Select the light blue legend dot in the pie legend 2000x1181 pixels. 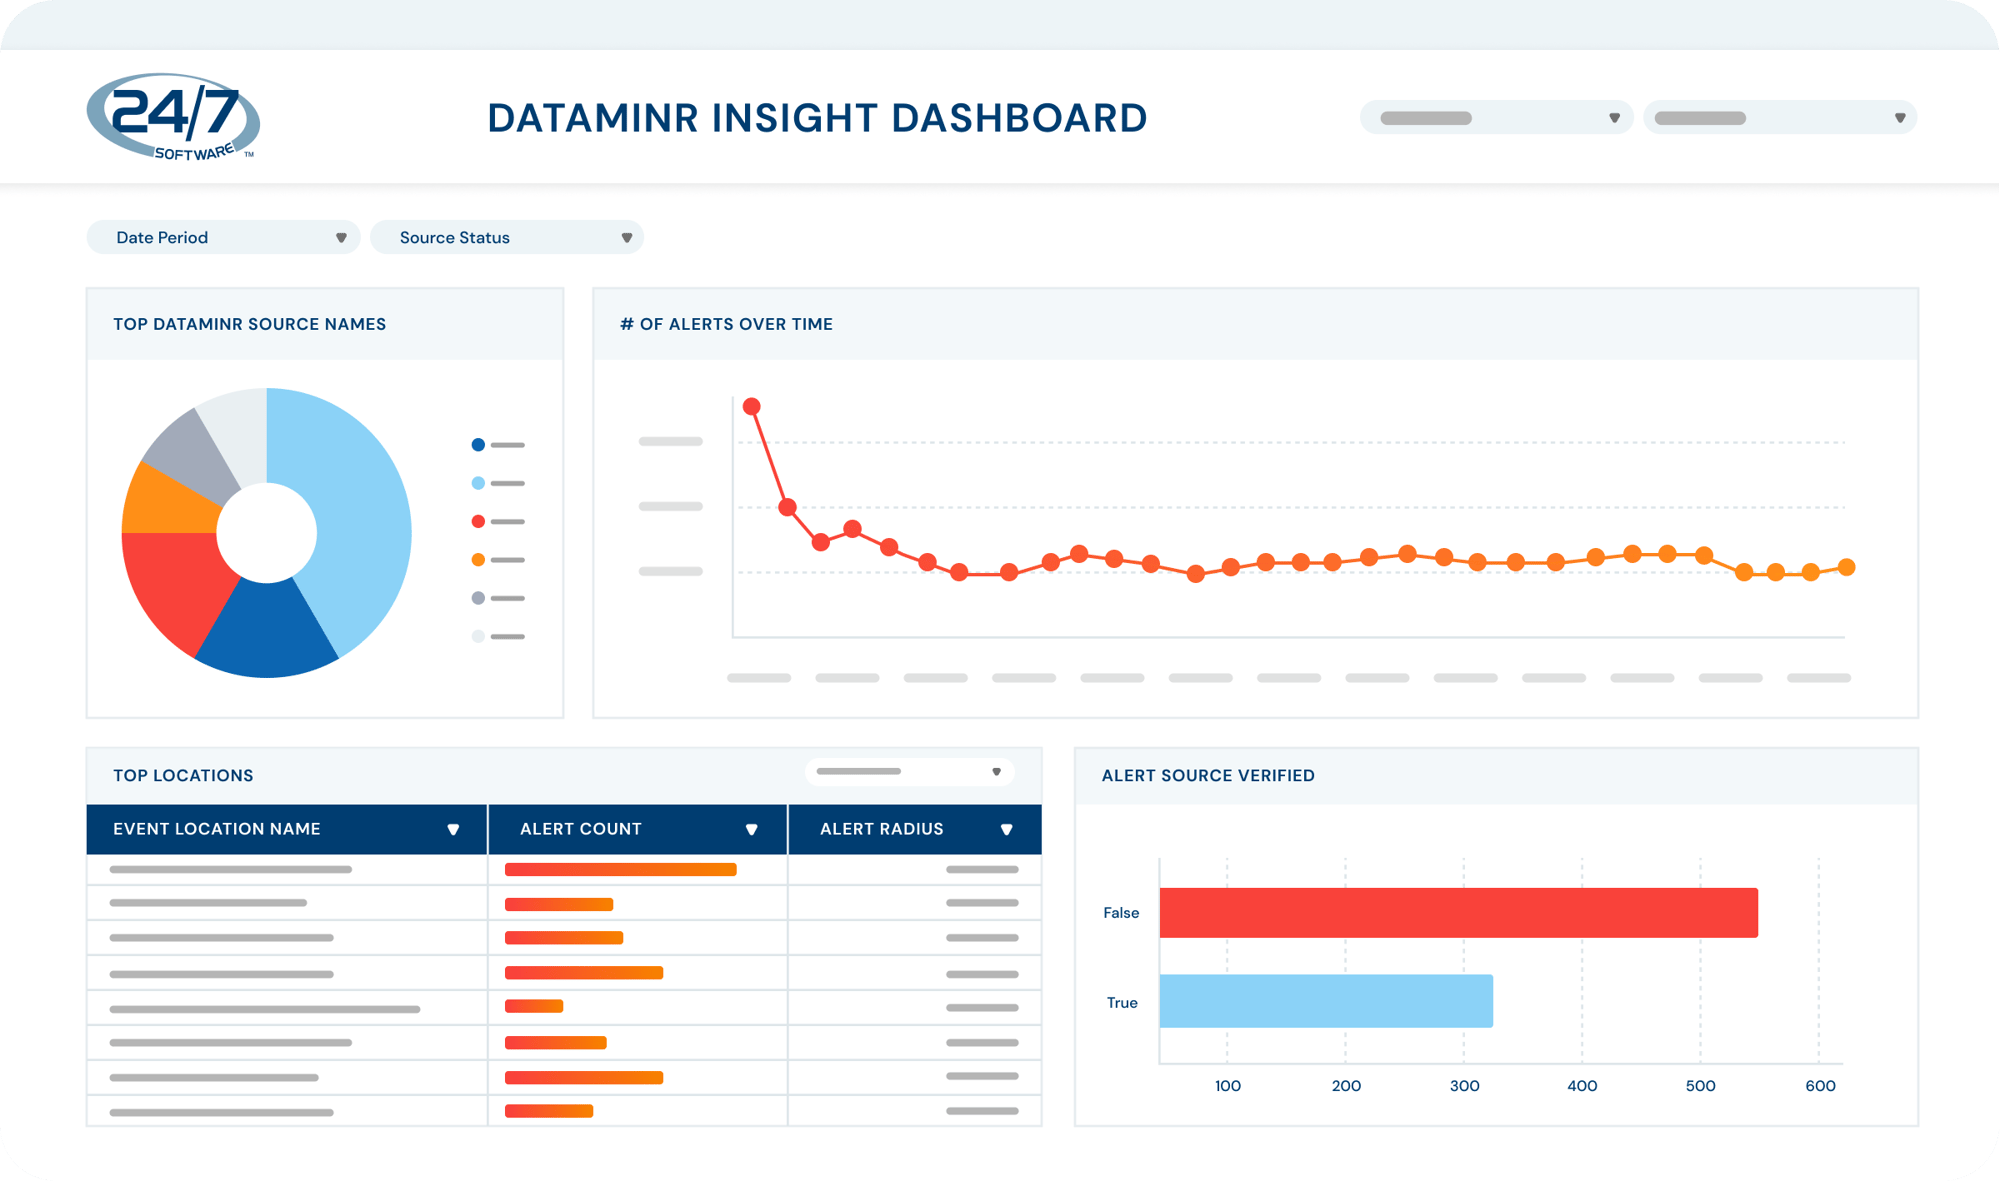(477, 483)
